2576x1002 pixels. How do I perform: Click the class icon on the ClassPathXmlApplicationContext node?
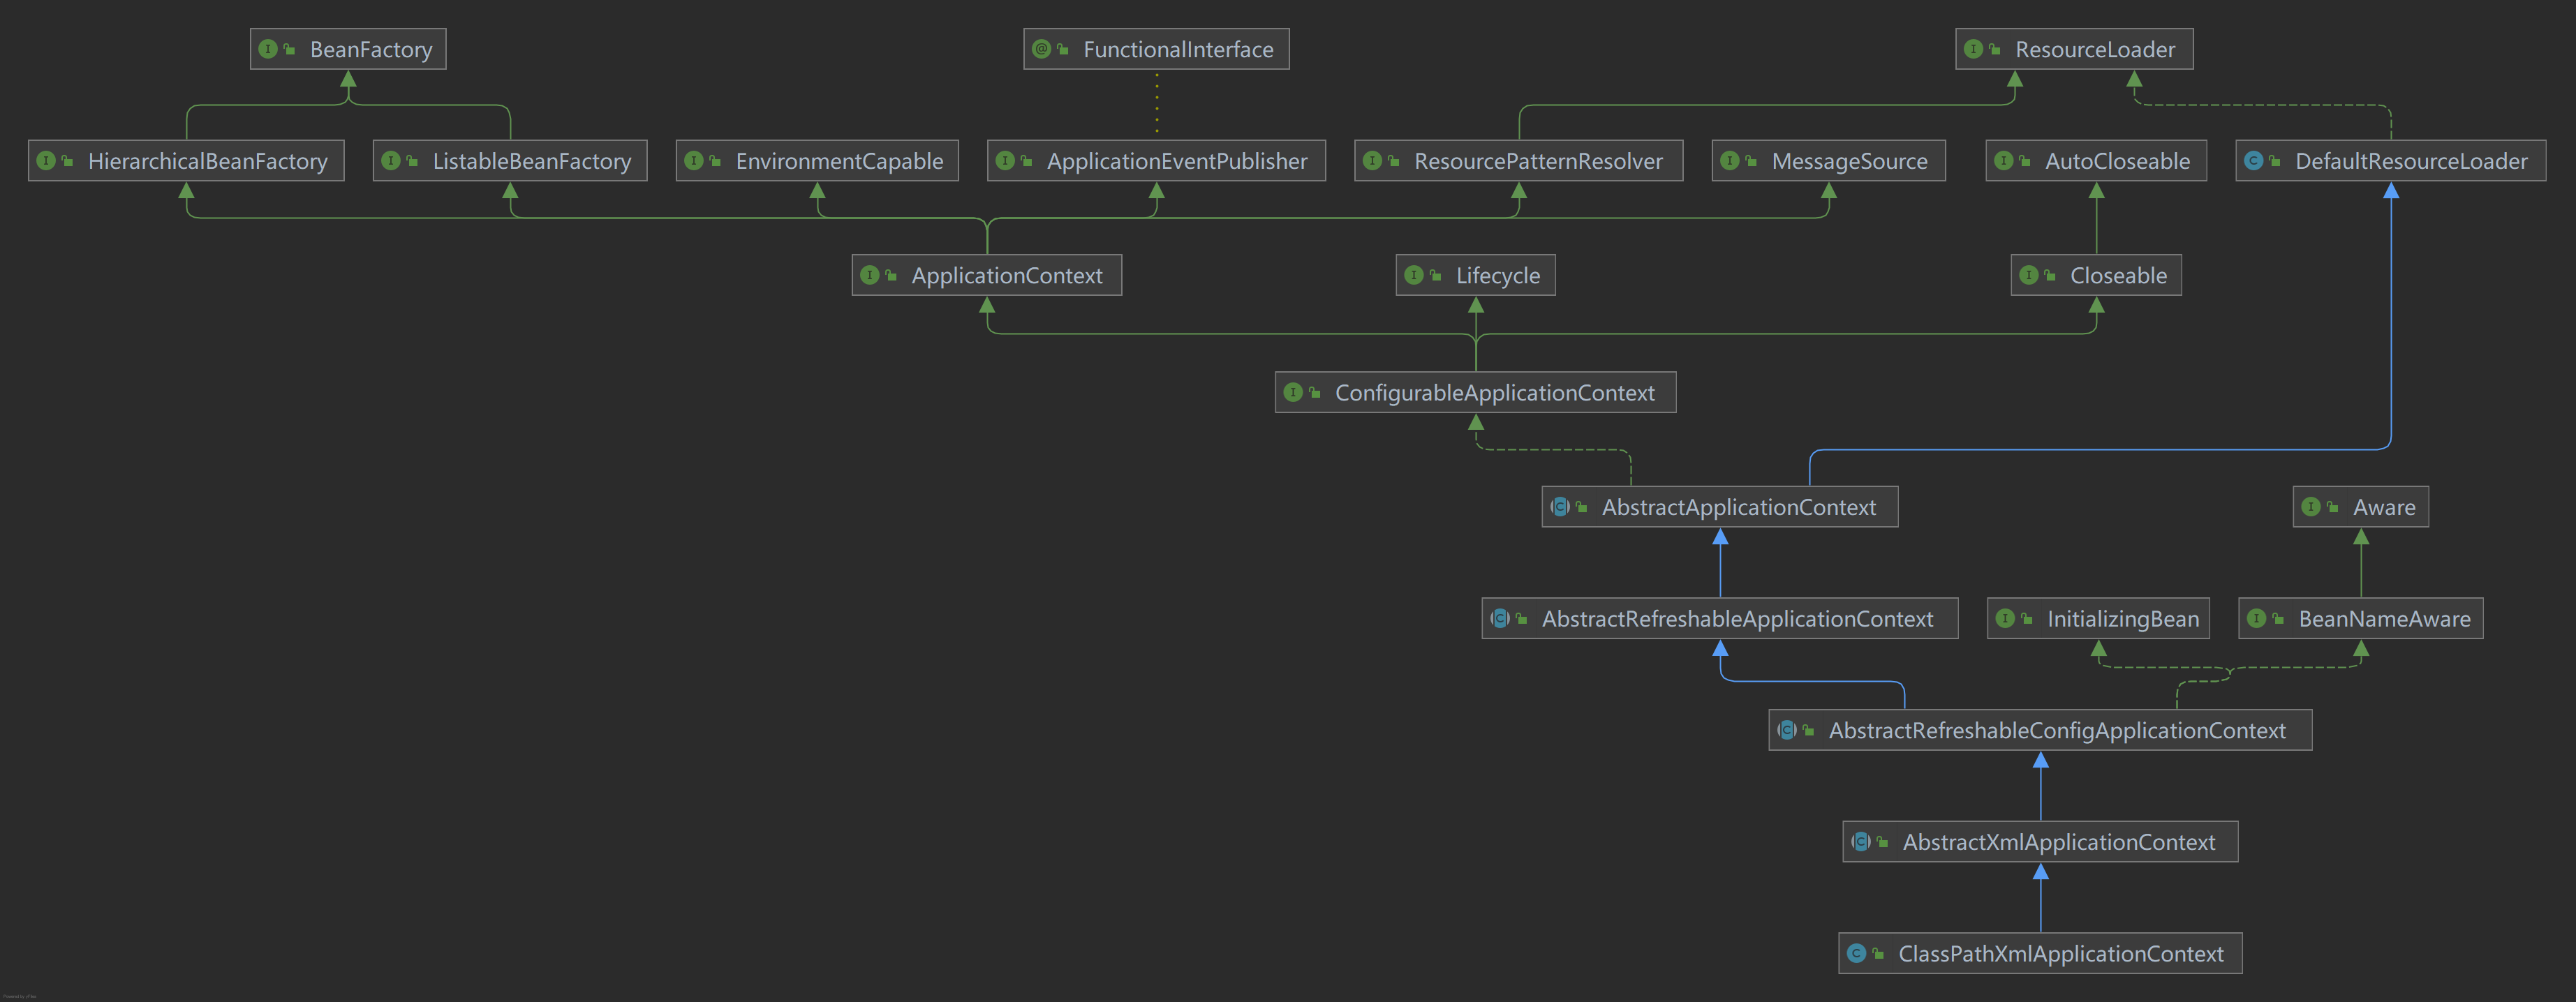click(1857, 954)
